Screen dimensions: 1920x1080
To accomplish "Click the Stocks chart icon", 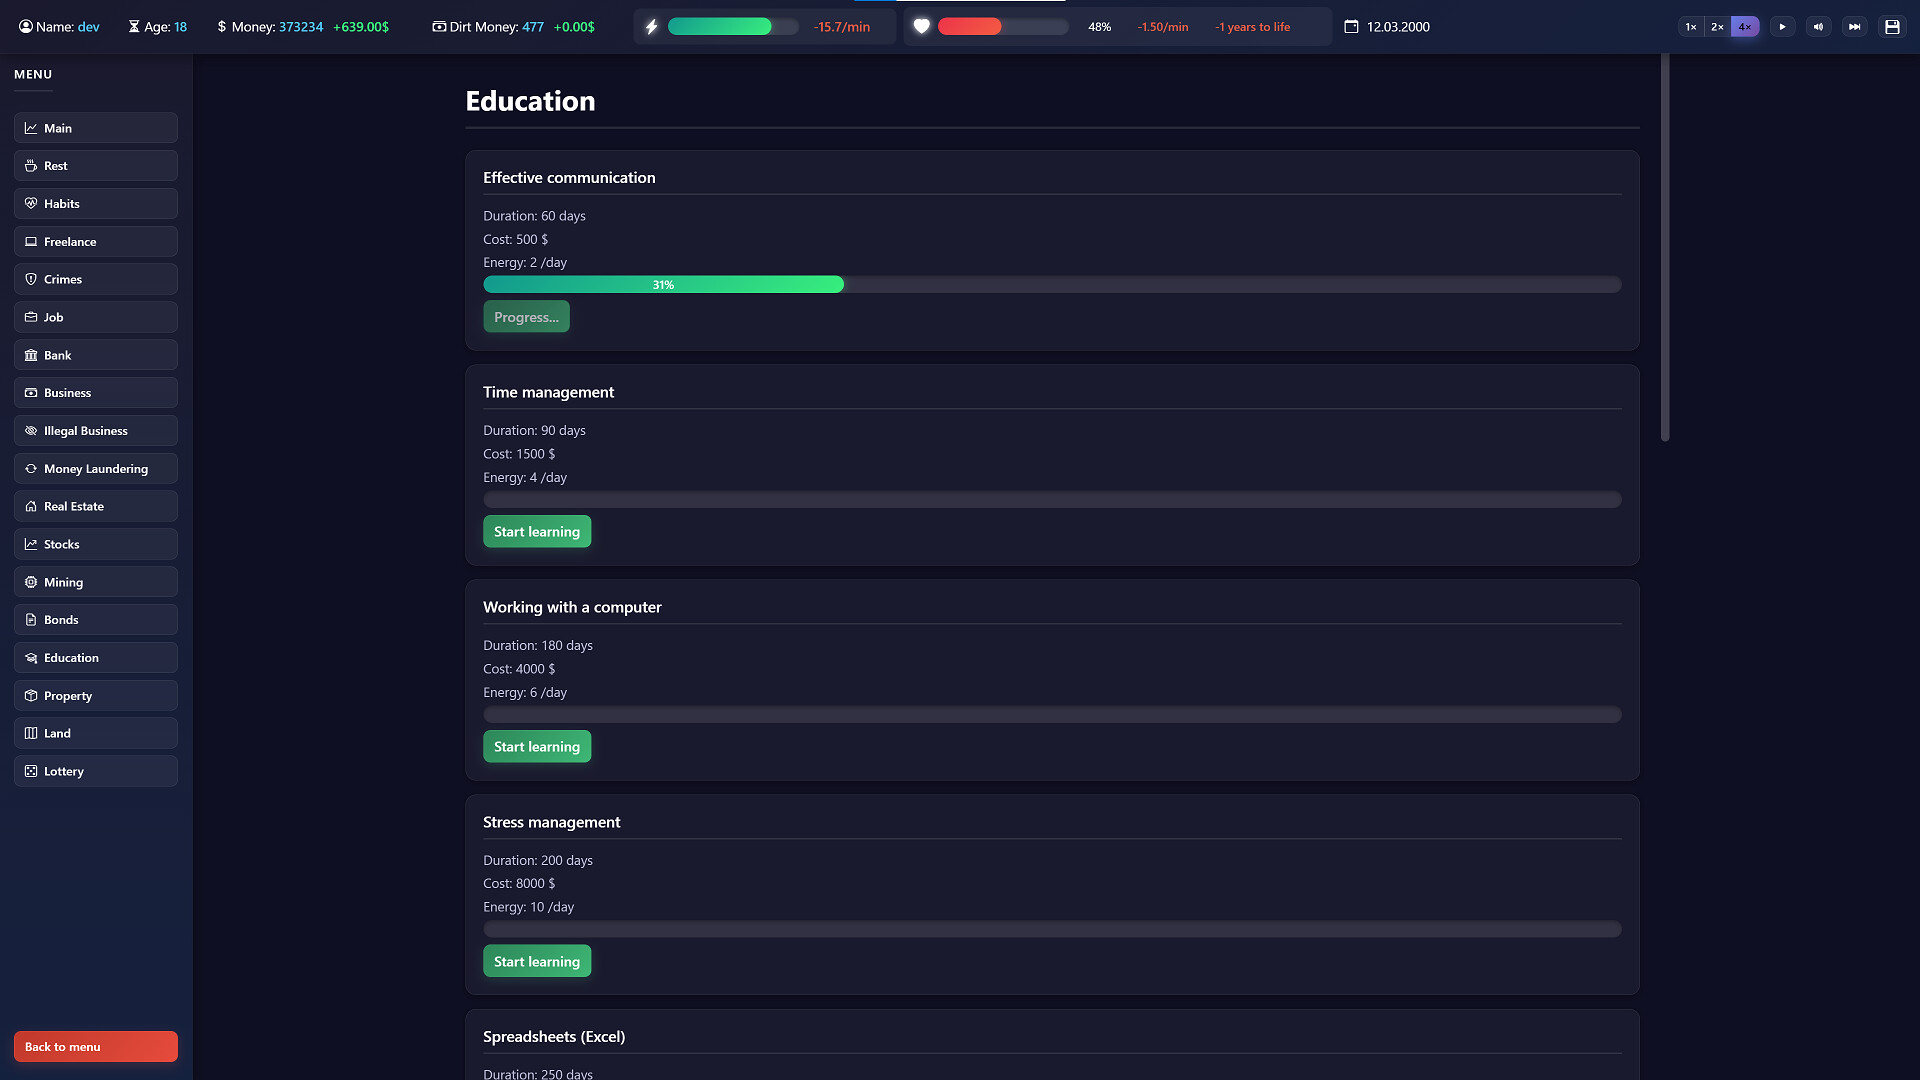I will coord(31,544).
